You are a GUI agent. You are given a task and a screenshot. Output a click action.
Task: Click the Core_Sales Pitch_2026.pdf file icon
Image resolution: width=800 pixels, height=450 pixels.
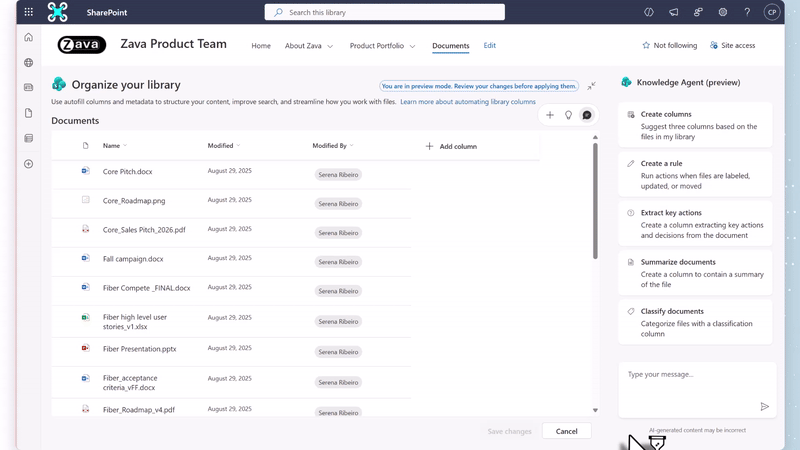tap(85, 229)
